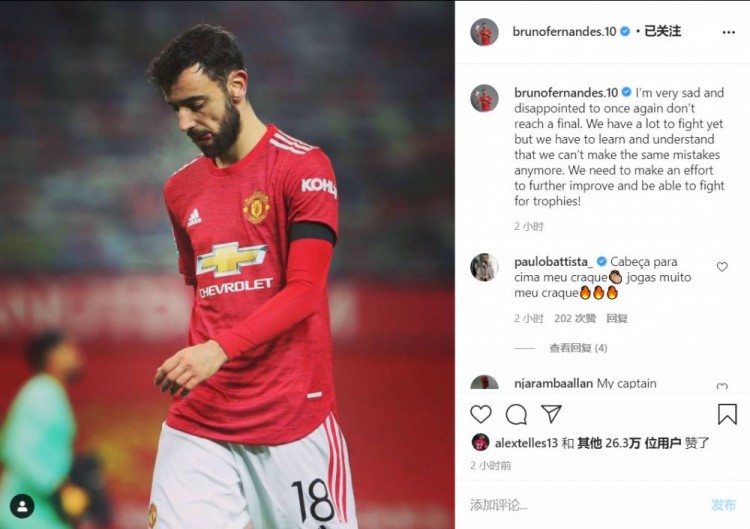Open alextelles13's small avatar in likes row

(480, 442)
